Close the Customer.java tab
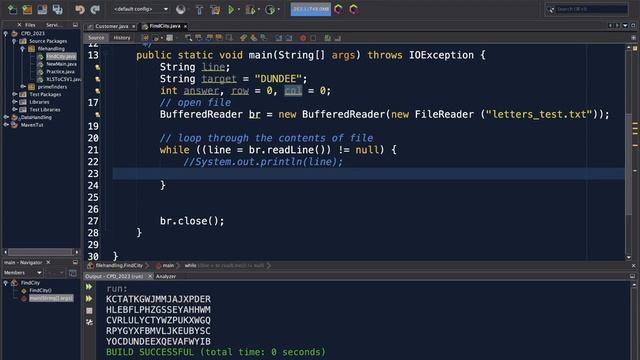The width and height of the screenshot is (640, 360). 133,27
